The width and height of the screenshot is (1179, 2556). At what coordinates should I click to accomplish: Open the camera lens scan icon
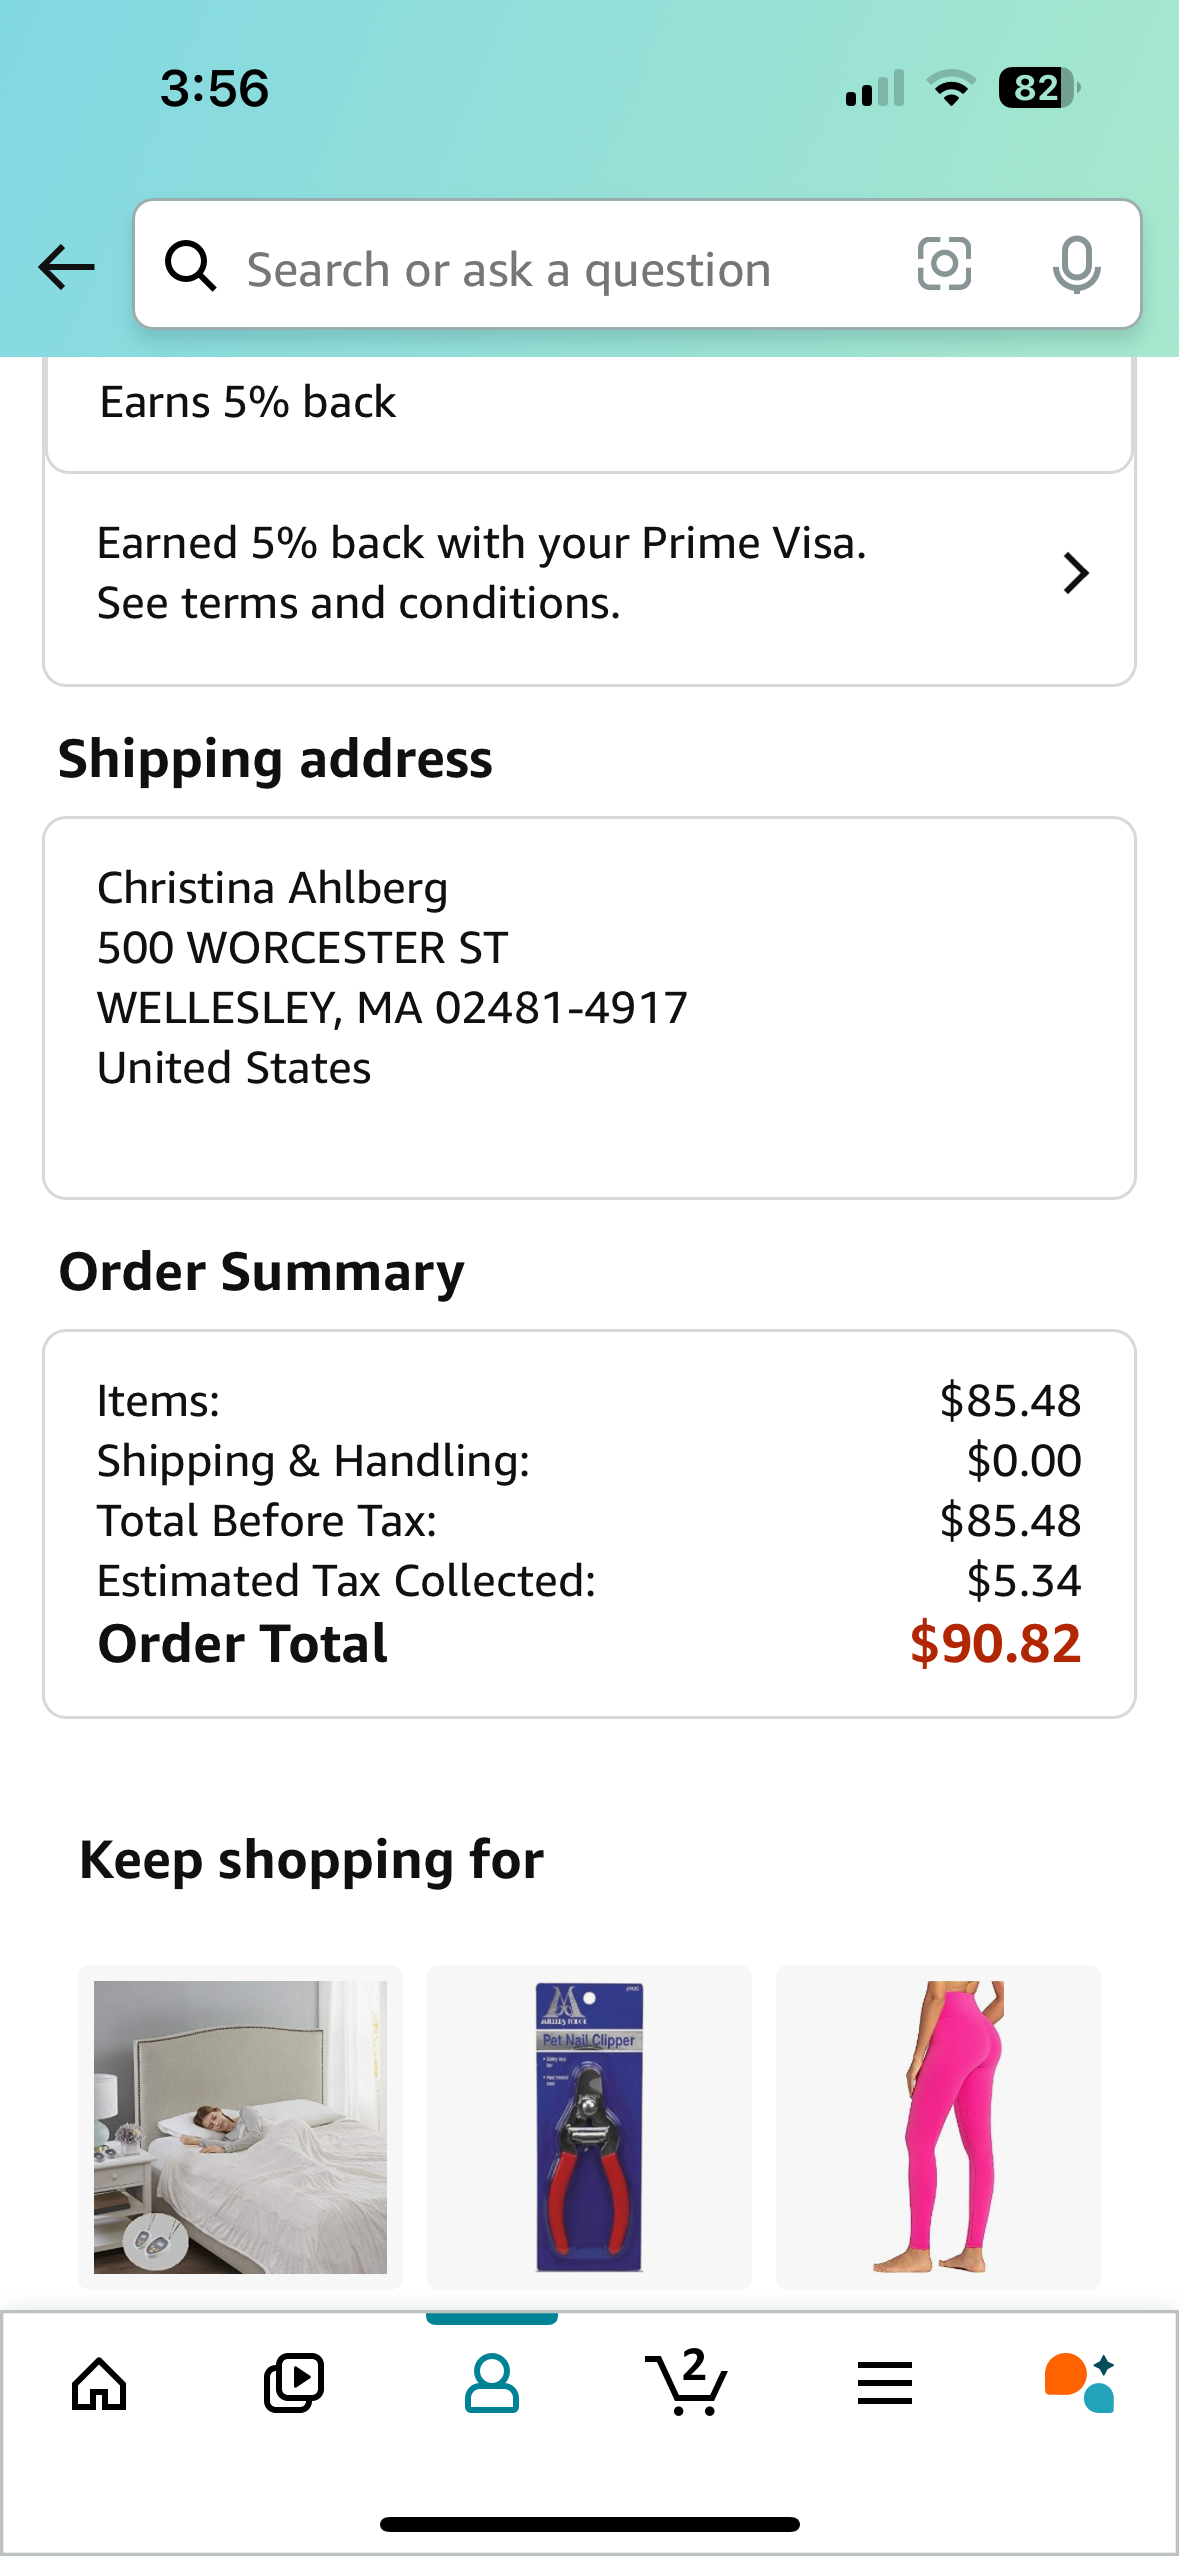coord(944,265)
